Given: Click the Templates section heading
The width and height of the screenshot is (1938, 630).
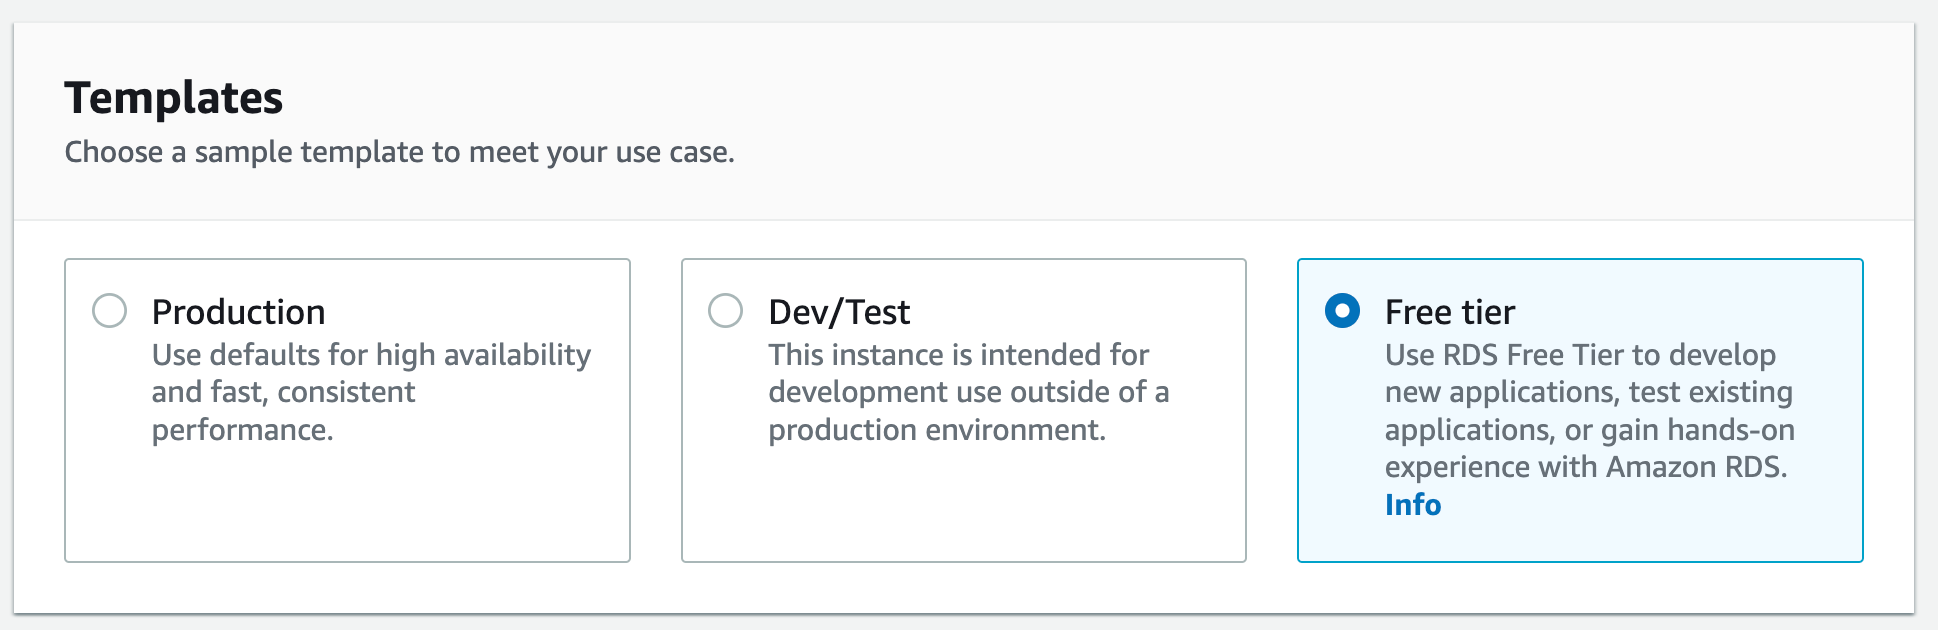Looking at the screenshot, I should click(174, 98).
